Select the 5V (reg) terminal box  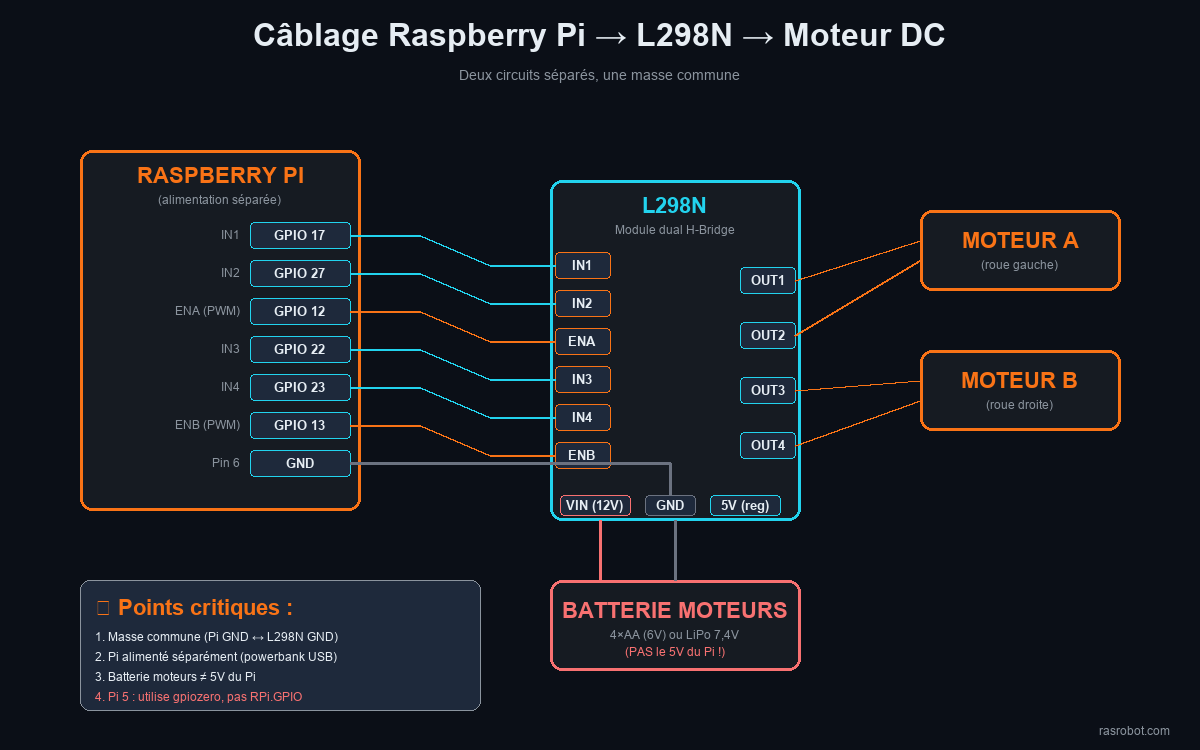[745, 505]
